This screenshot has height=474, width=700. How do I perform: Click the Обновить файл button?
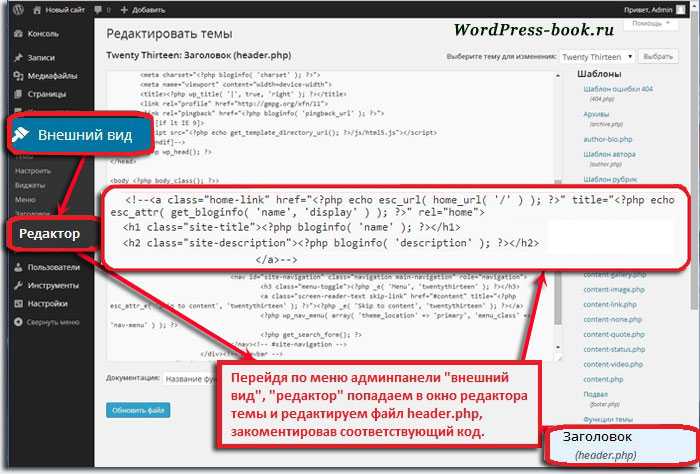pyautogui.click(x=138, y=411)
